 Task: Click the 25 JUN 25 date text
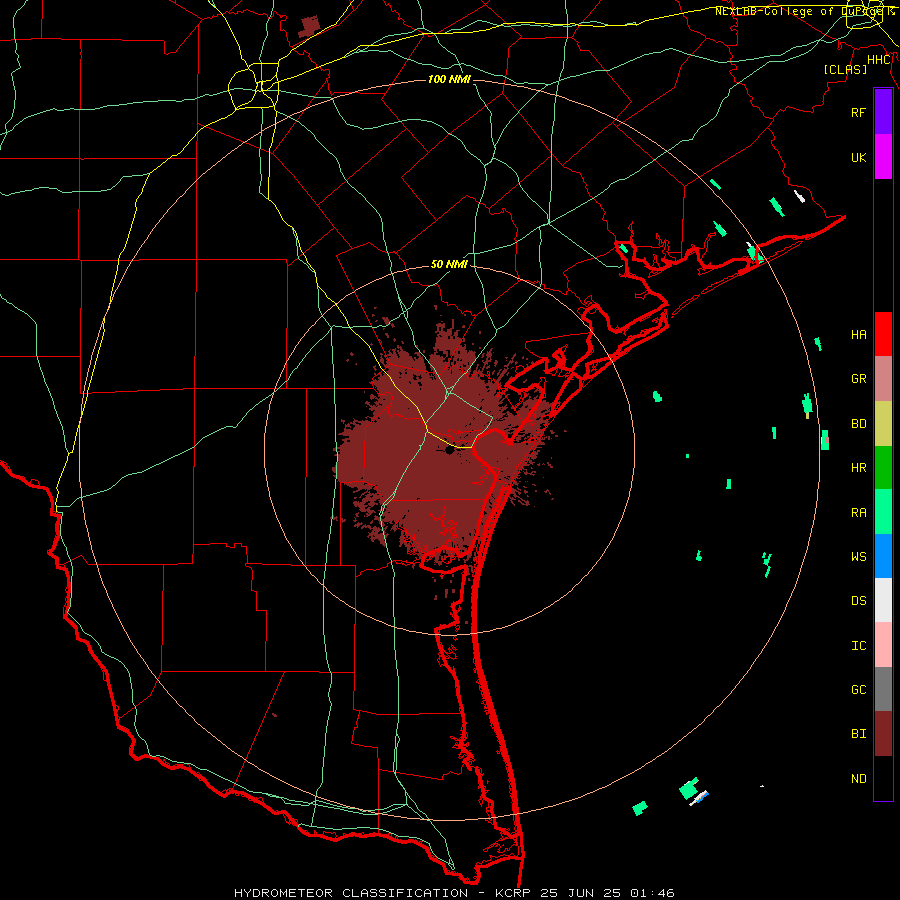pyautogui.click(x=581, y=893)
